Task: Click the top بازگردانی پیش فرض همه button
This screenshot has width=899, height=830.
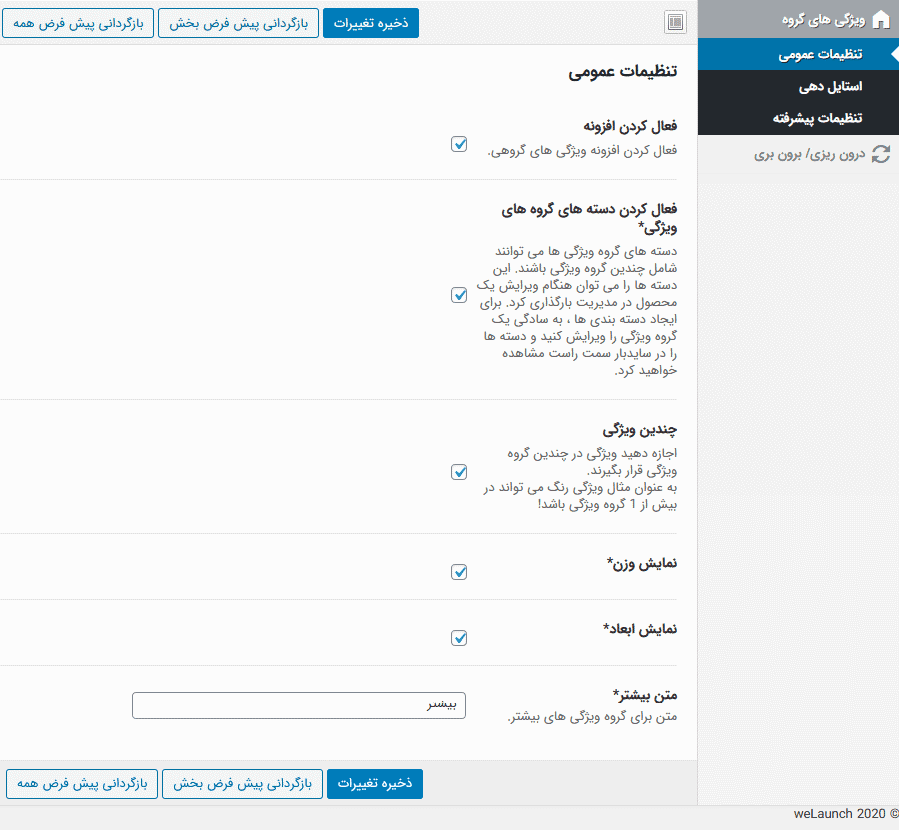Action: click(78, 23)
